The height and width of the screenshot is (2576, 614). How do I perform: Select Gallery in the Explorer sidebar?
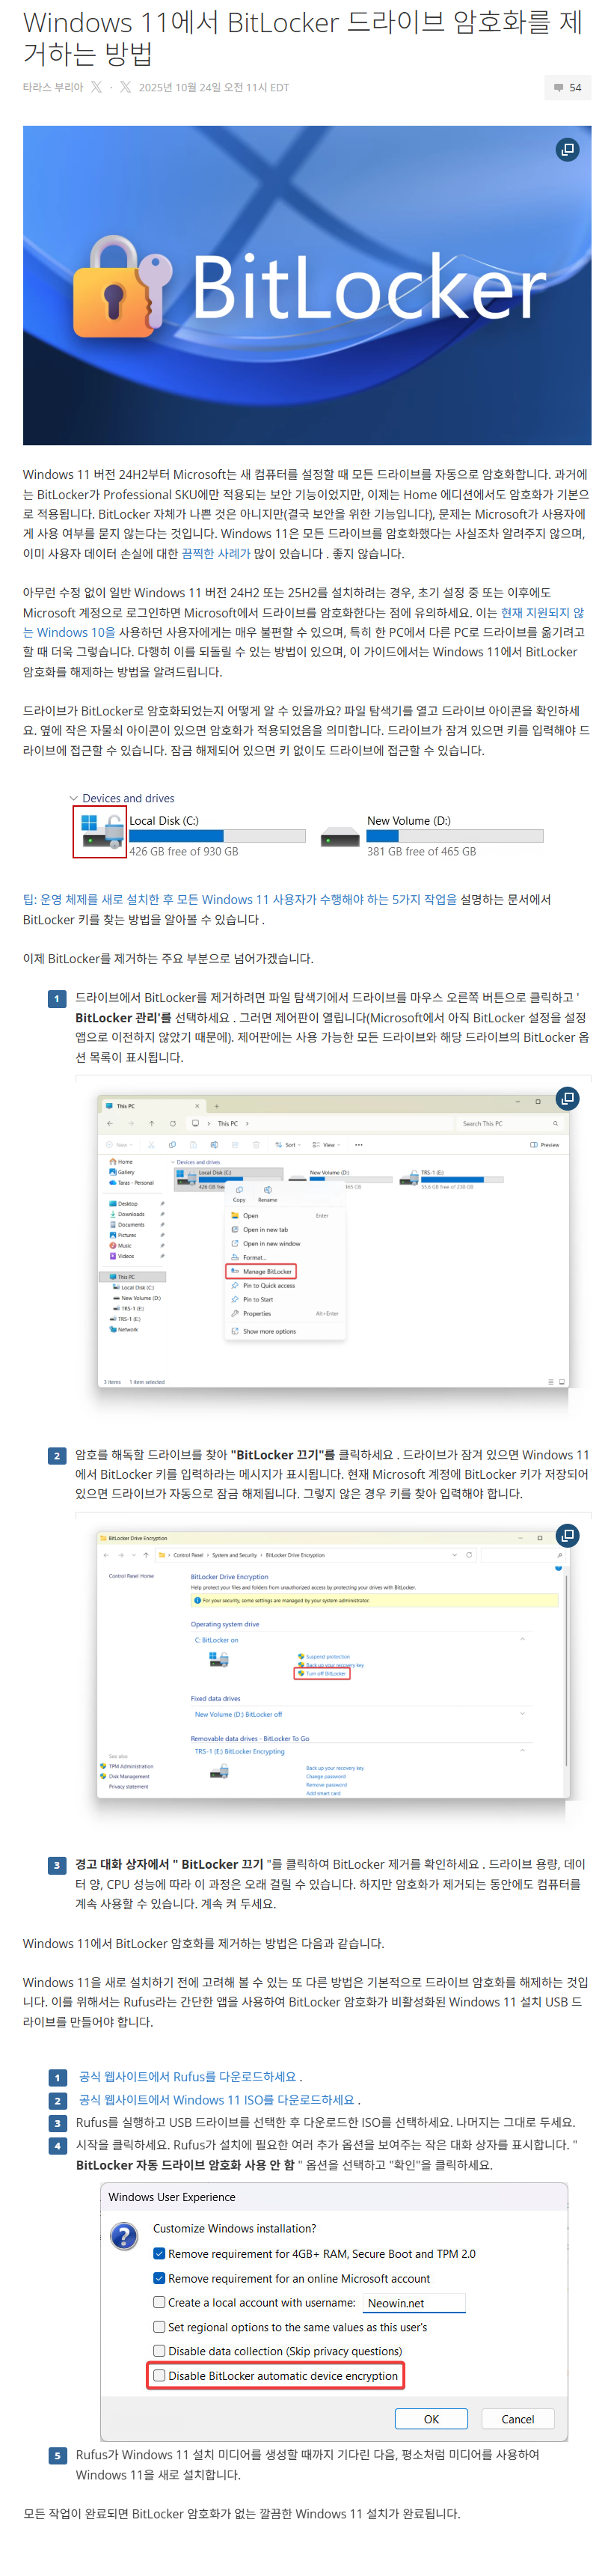[x=122, y=1171]
